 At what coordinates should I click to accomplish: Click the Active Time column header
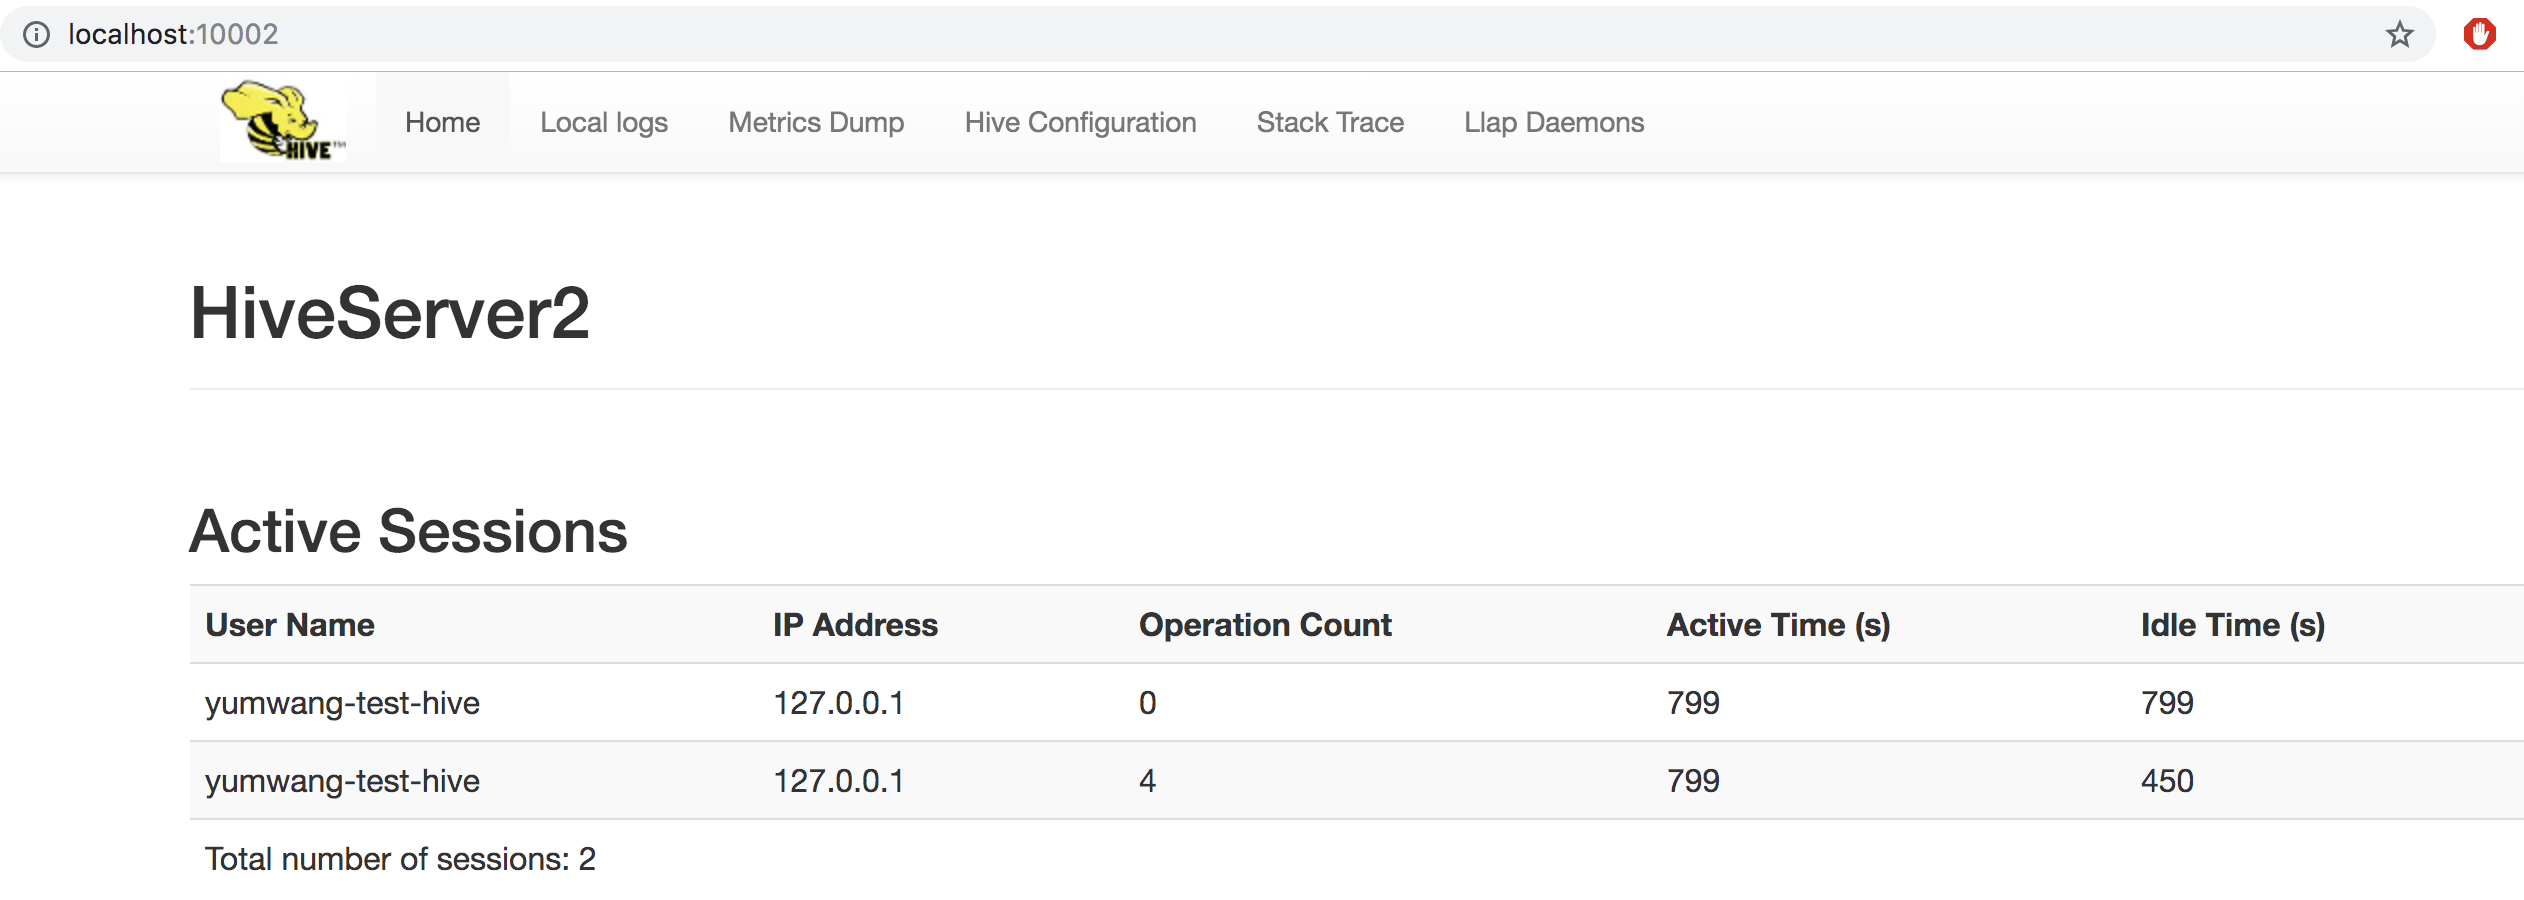[1778, 624]
